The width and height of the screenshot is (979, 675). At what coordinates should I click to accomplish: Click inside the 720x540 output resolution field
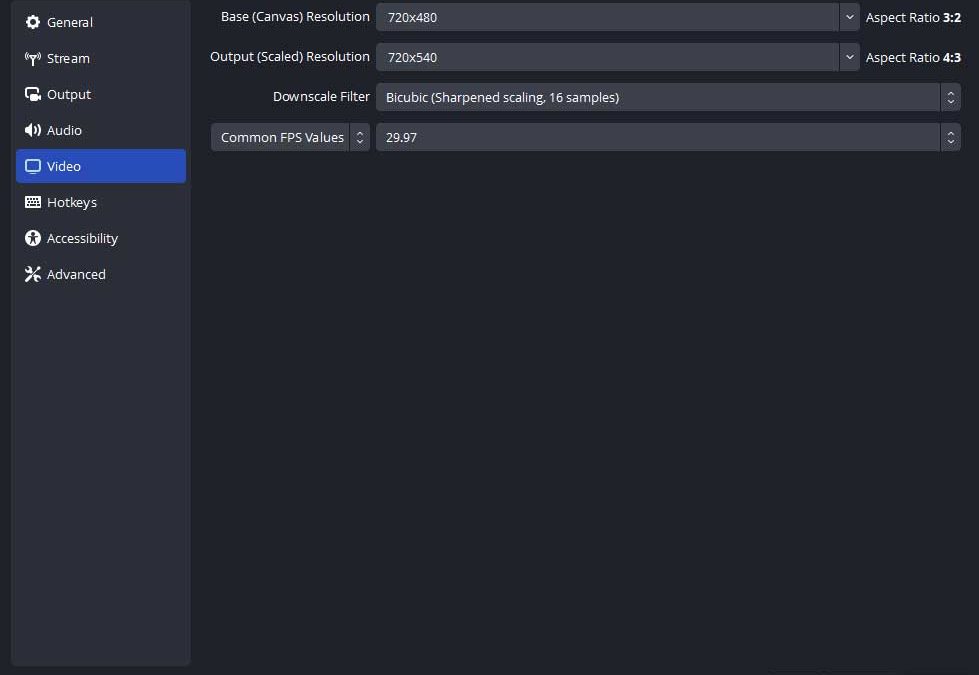click(606, 57)
